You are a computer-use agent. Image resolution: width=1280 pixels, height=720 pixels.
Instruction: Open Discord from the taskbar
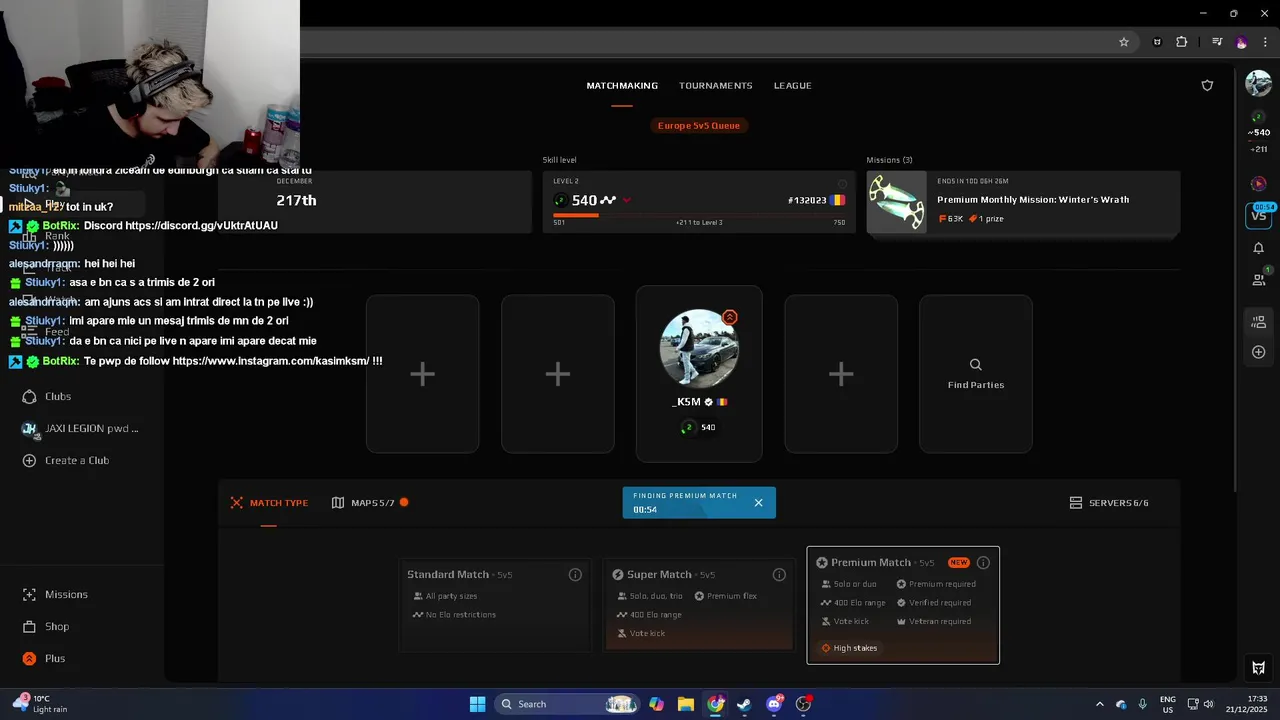pos(774,704)
